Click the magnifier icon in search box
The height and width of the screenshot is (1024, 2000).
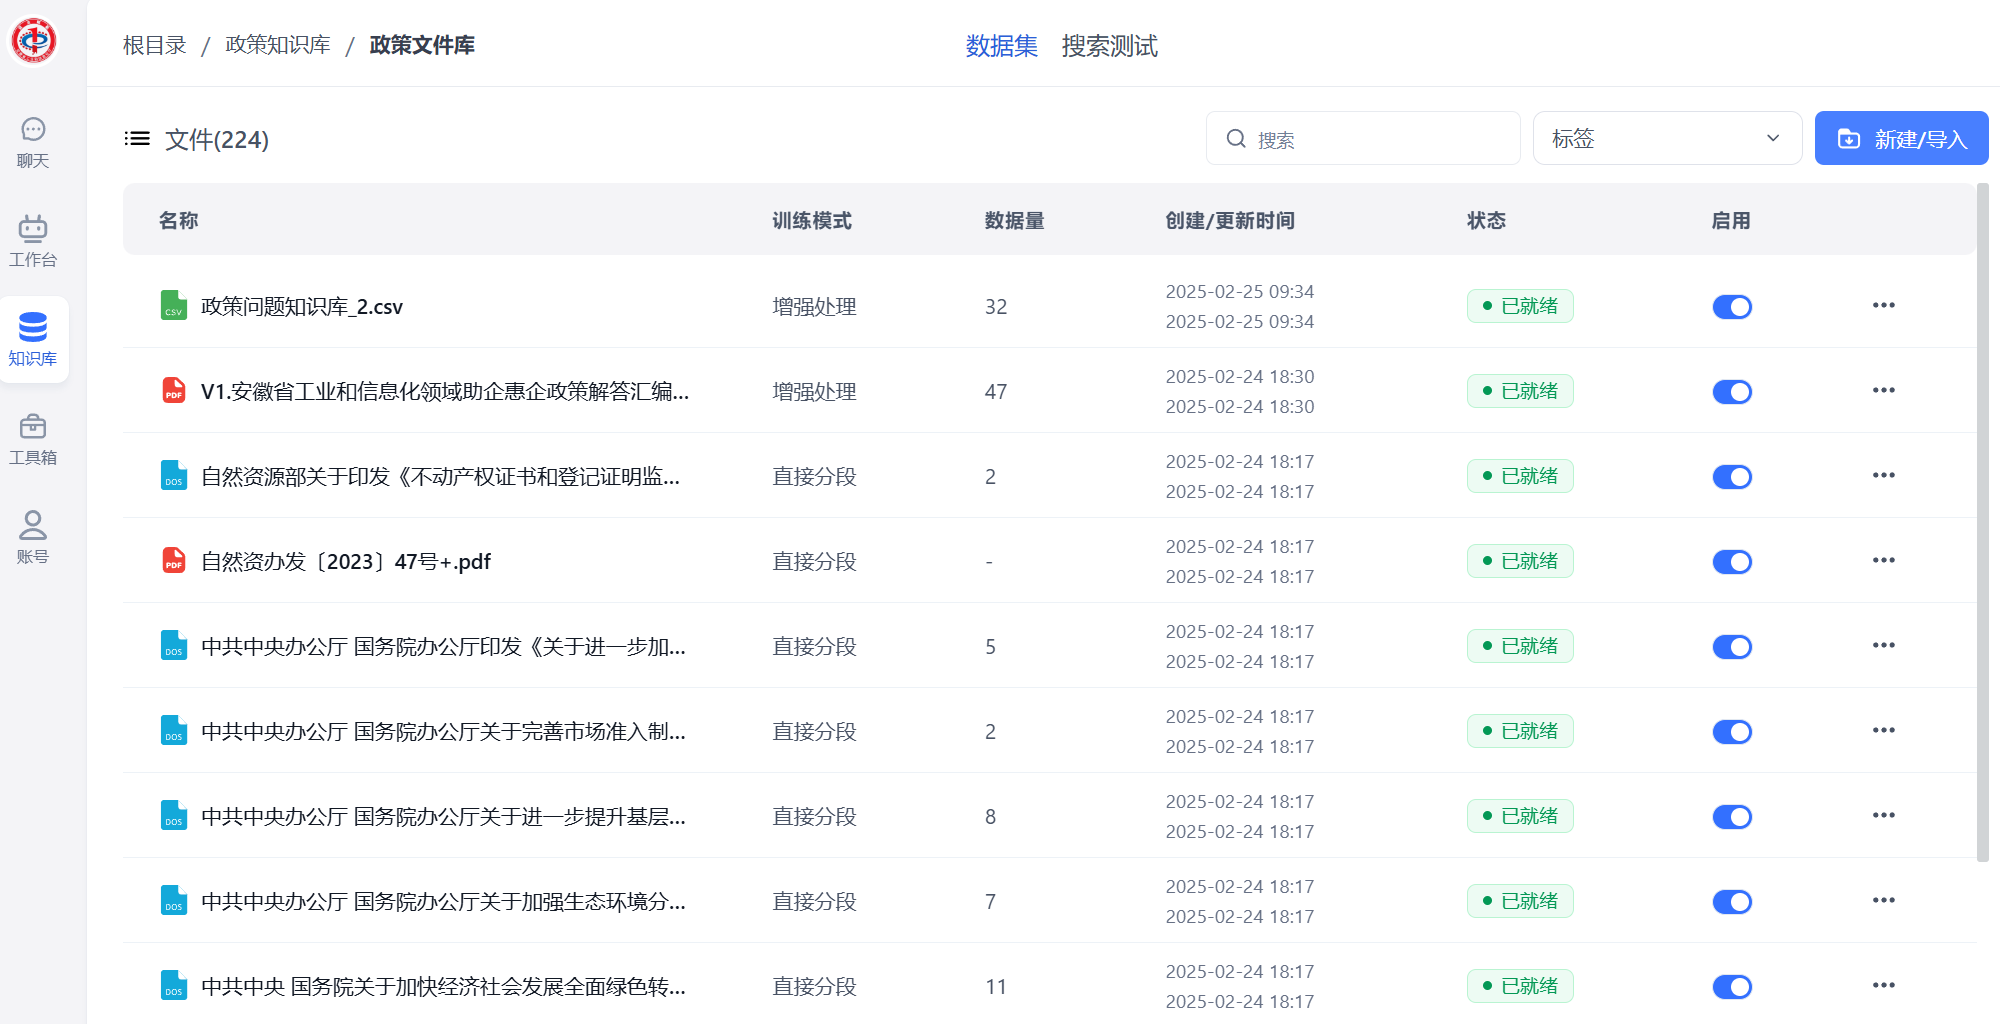(x=1236, y=139)
